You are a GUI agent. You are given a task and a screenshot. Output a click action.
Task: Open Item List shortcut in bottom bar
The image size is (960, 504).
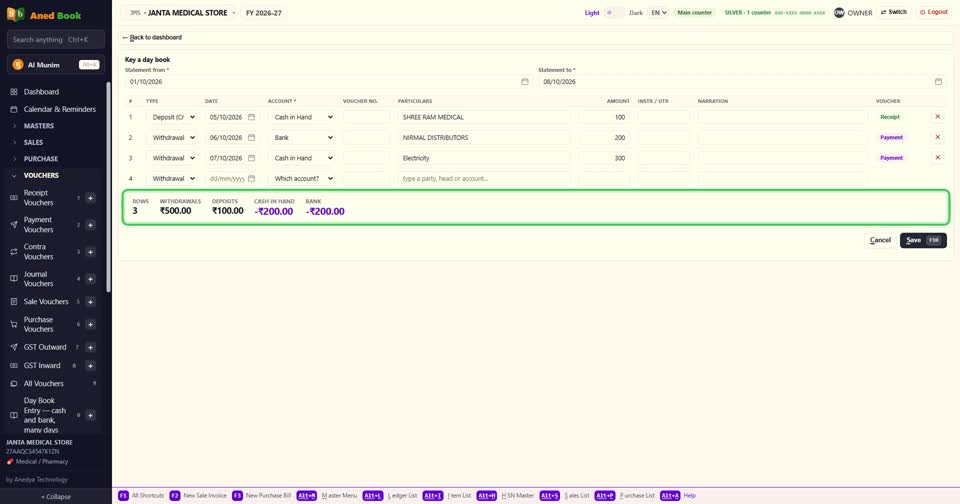[447, 495]
